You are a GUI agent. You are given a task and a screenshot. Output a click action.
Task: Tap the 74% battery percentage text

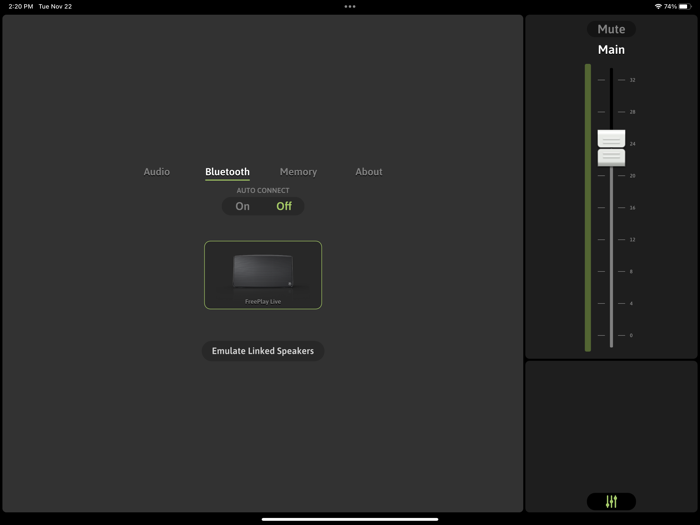[670, 6]
